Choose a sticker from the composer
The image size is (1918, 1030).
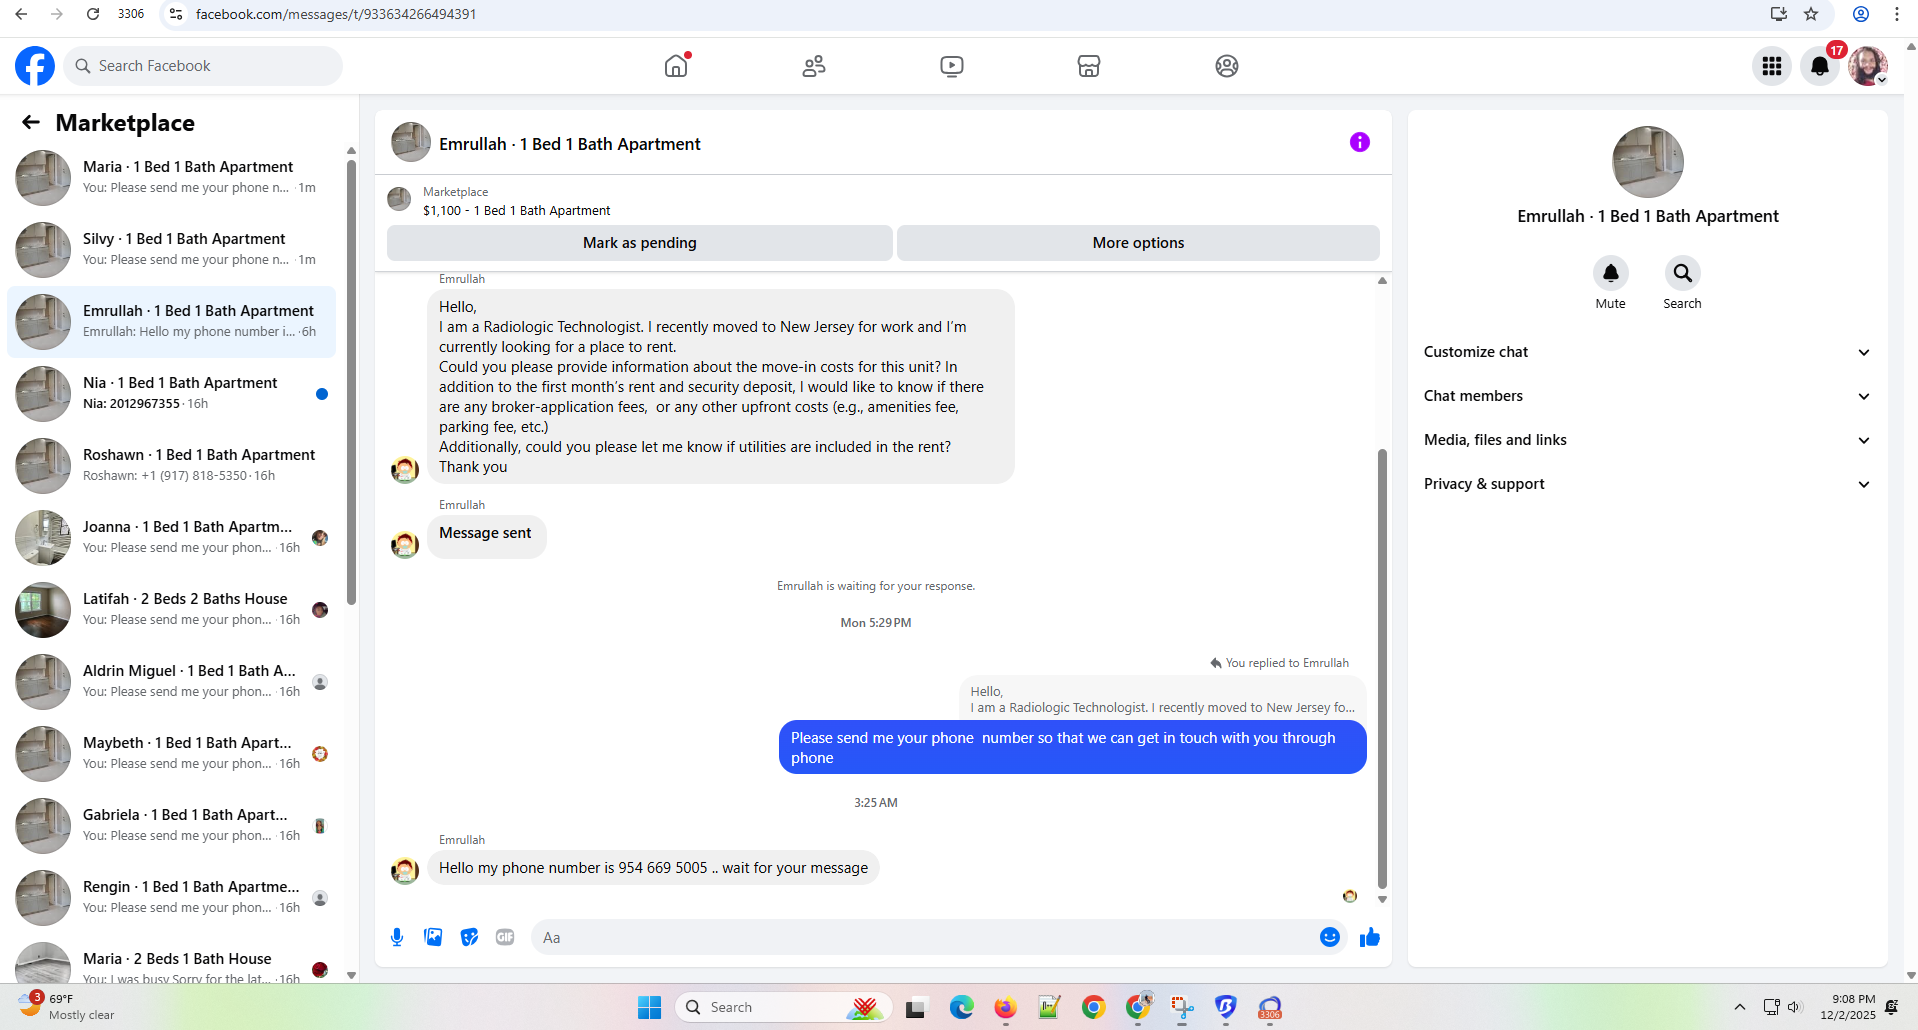(x=469, y=937)
